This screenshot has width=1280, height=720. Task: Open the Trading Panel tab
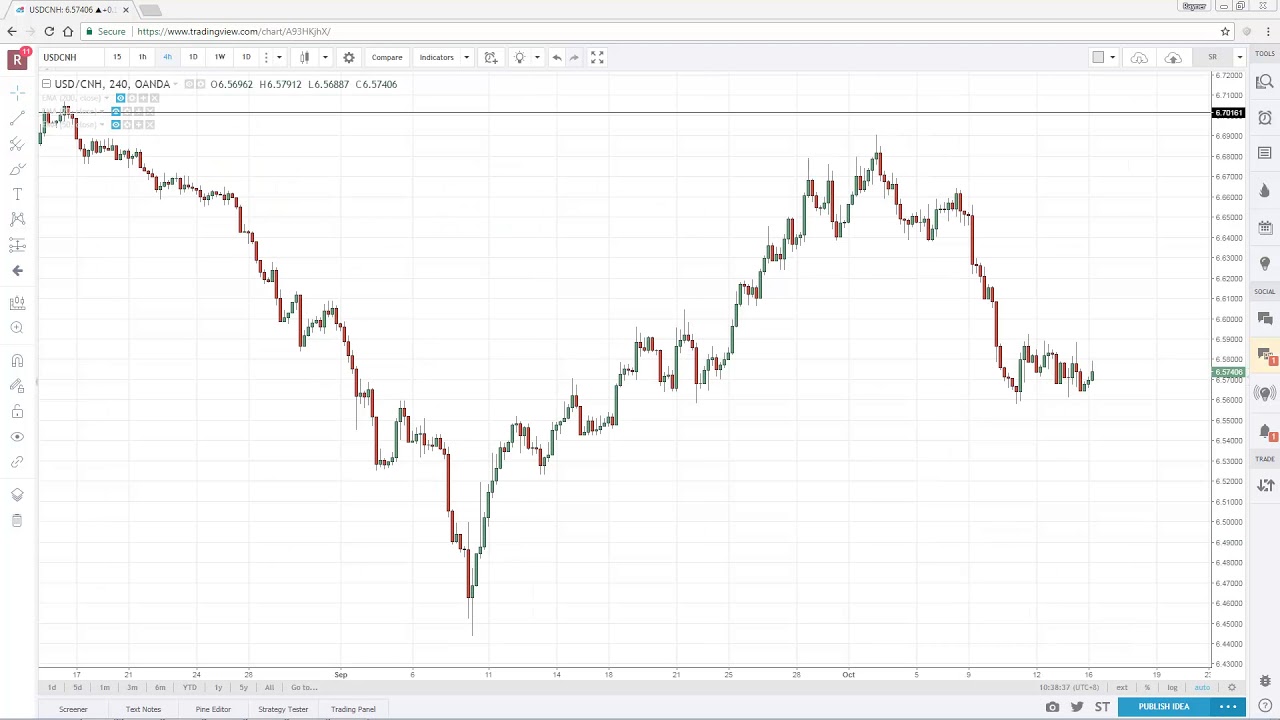(x=353, y=709)
